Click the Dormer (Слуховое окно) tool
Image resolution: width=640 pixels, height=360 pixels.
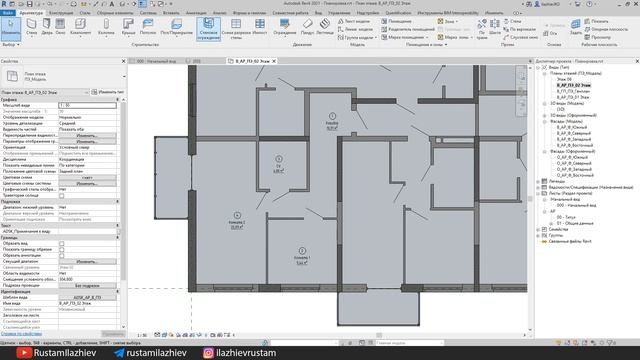coord(520,37)
